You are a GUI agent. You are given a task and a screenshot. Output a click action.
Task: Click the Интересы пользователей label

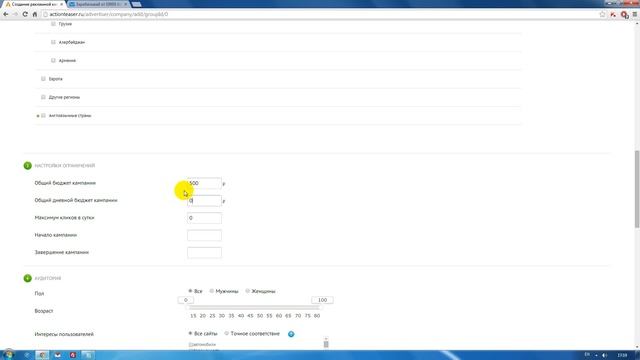click(64, 334)
